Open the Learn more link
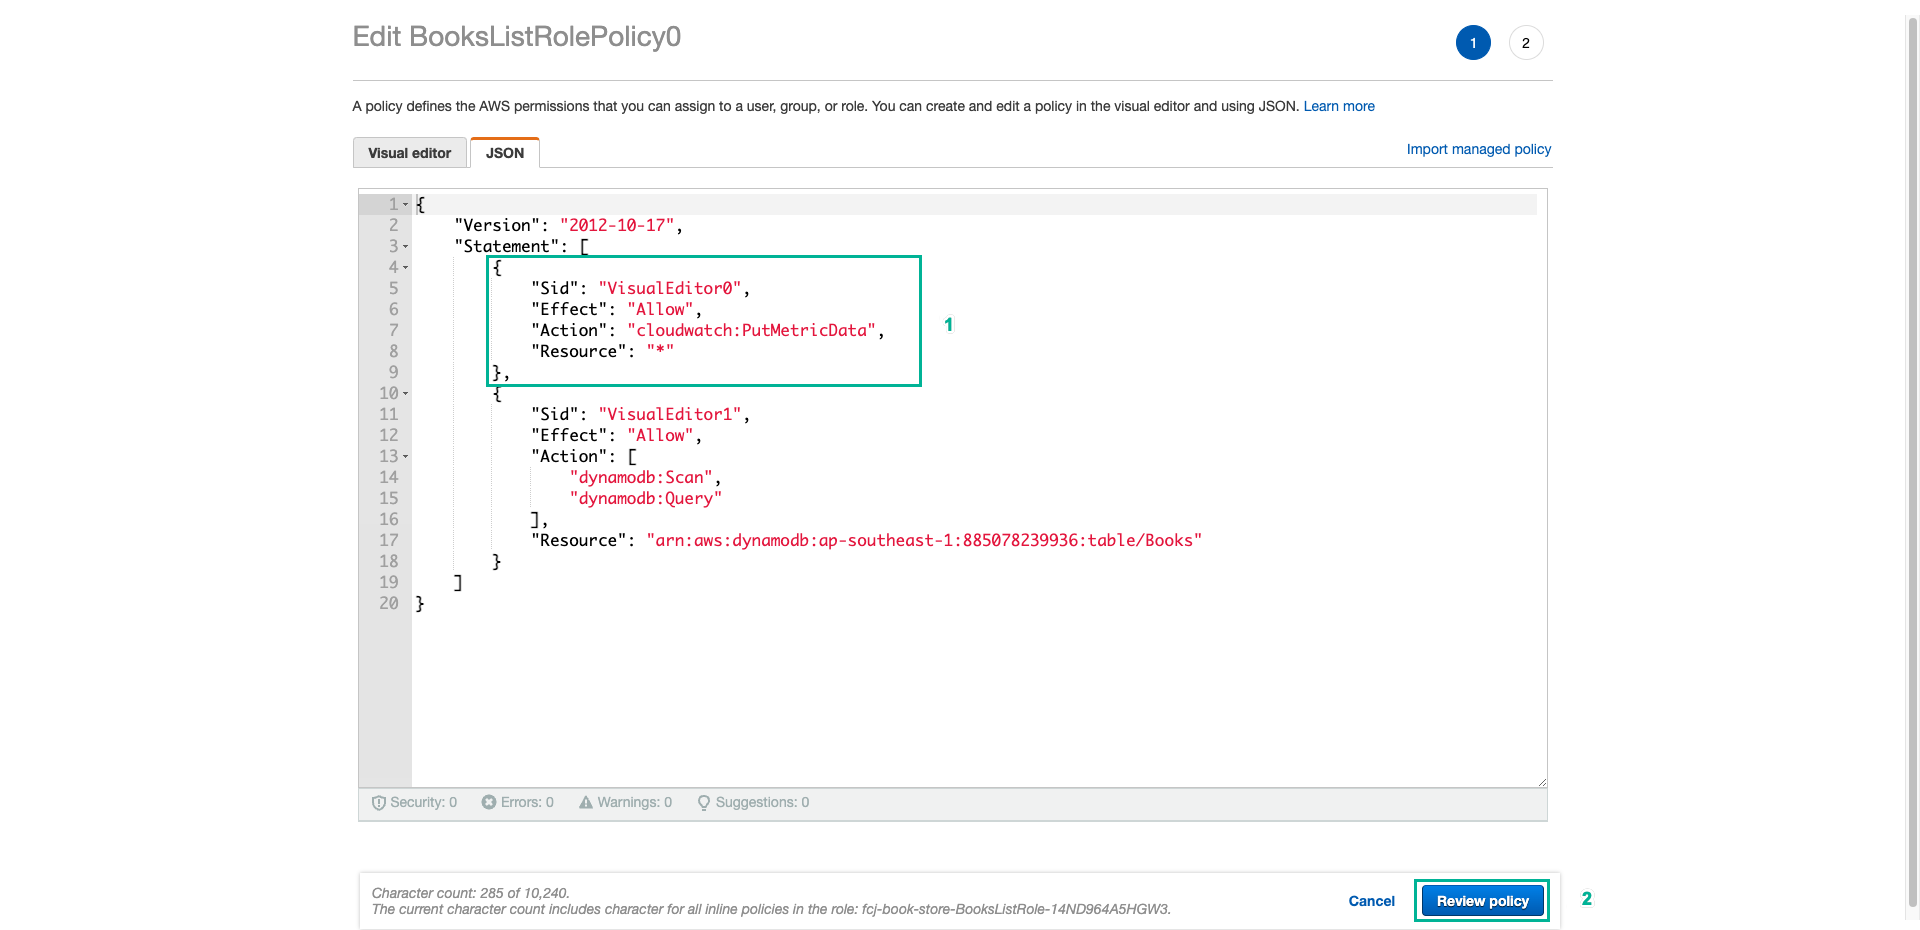The width and height of the screenshot is (1920, 930). pos(1339,106)
